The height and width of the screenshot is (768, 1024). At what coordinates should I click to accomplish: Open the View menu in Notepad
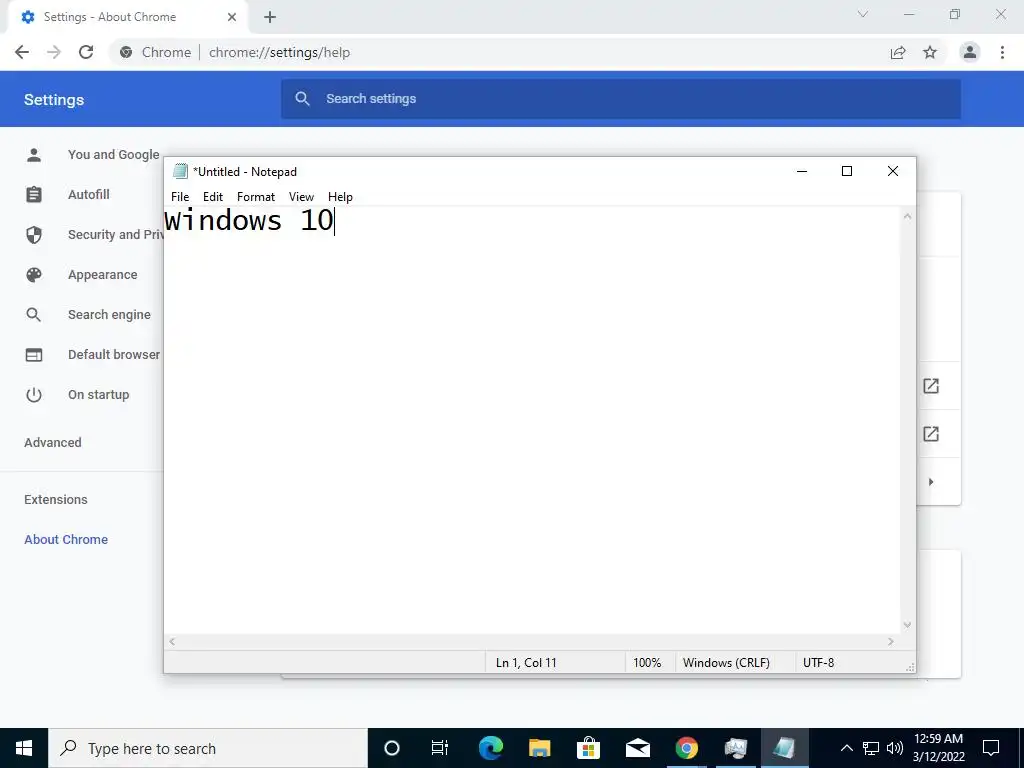tap(301, 197)
